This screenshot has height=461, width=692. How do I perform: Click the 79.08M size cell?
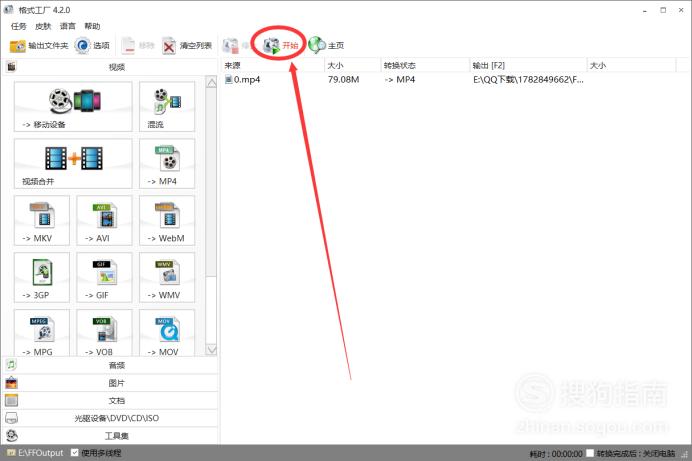pos(343,79)
